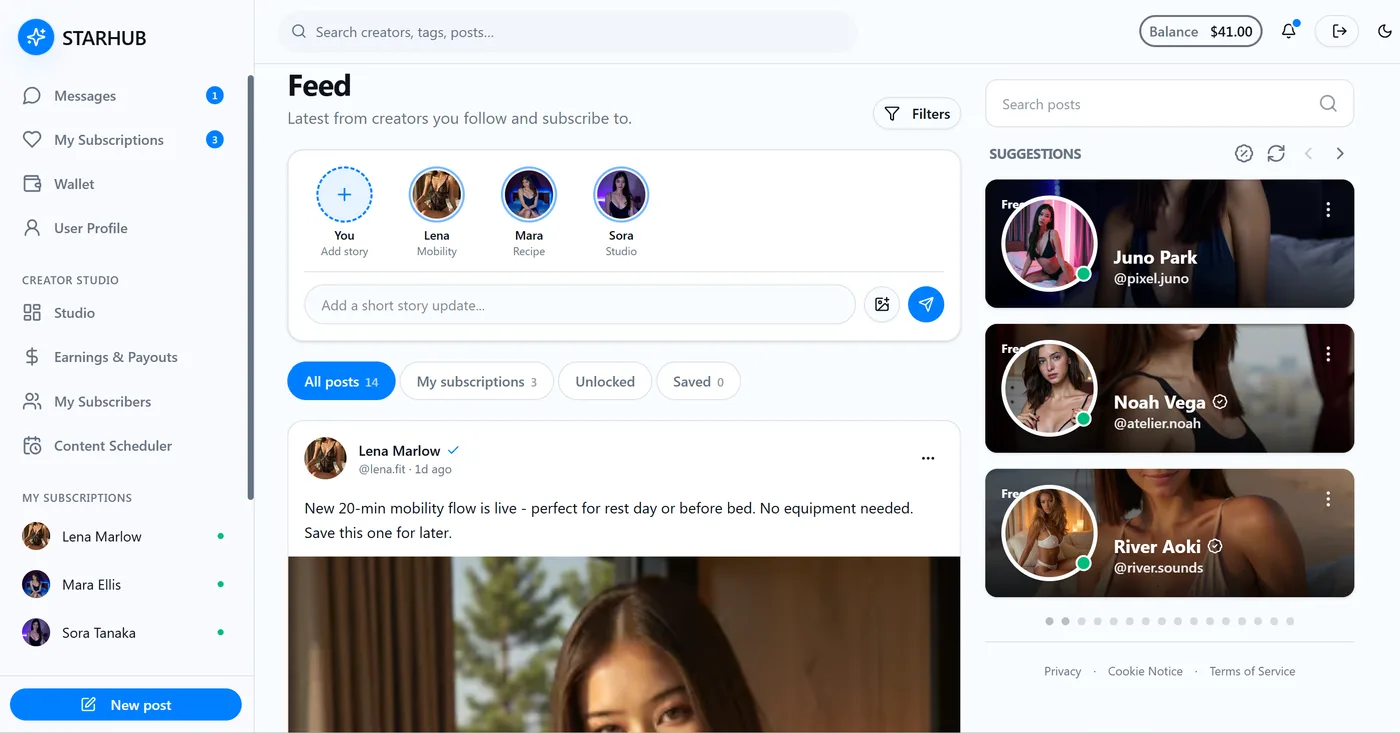
Task: Click the search posts magnifier icon
Action: 1328,104
